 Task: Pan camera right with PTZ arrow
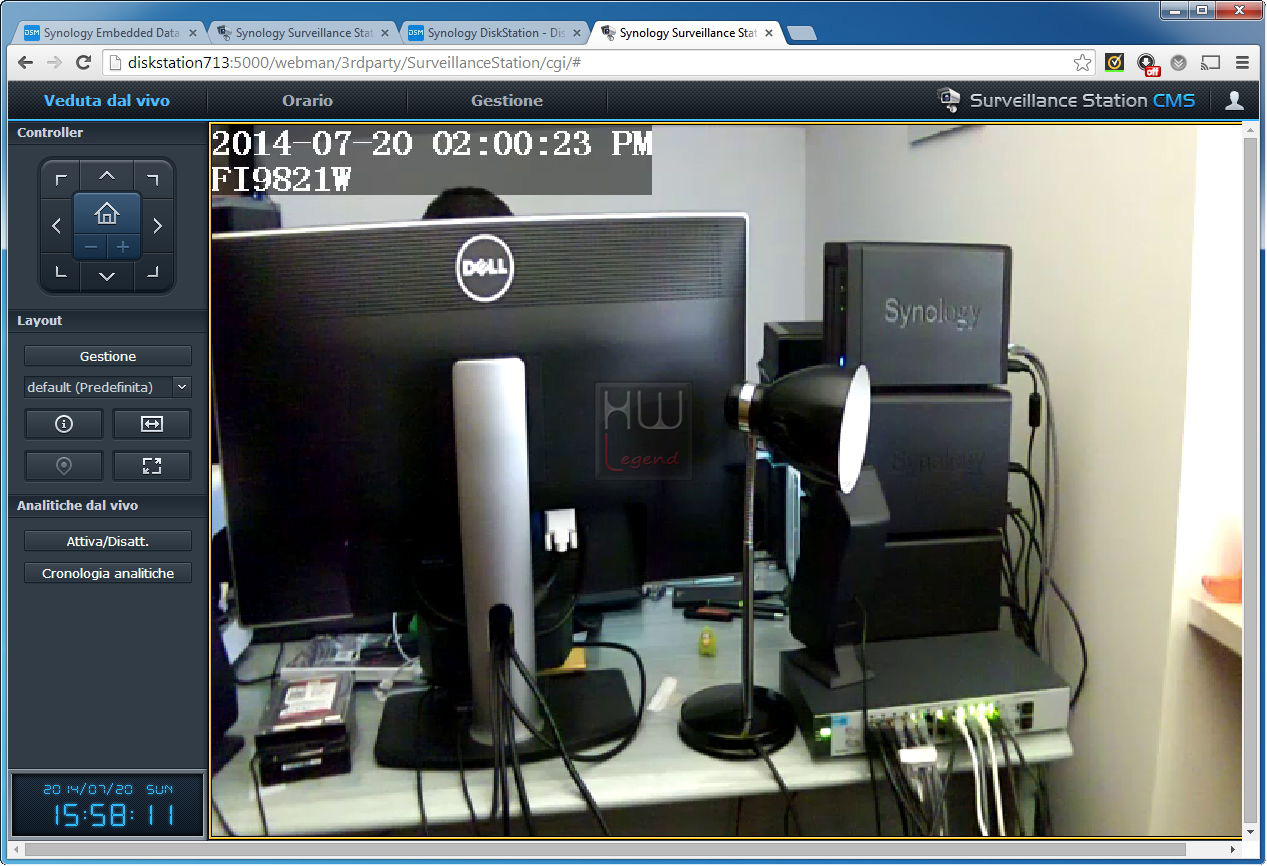coord(157,226)
